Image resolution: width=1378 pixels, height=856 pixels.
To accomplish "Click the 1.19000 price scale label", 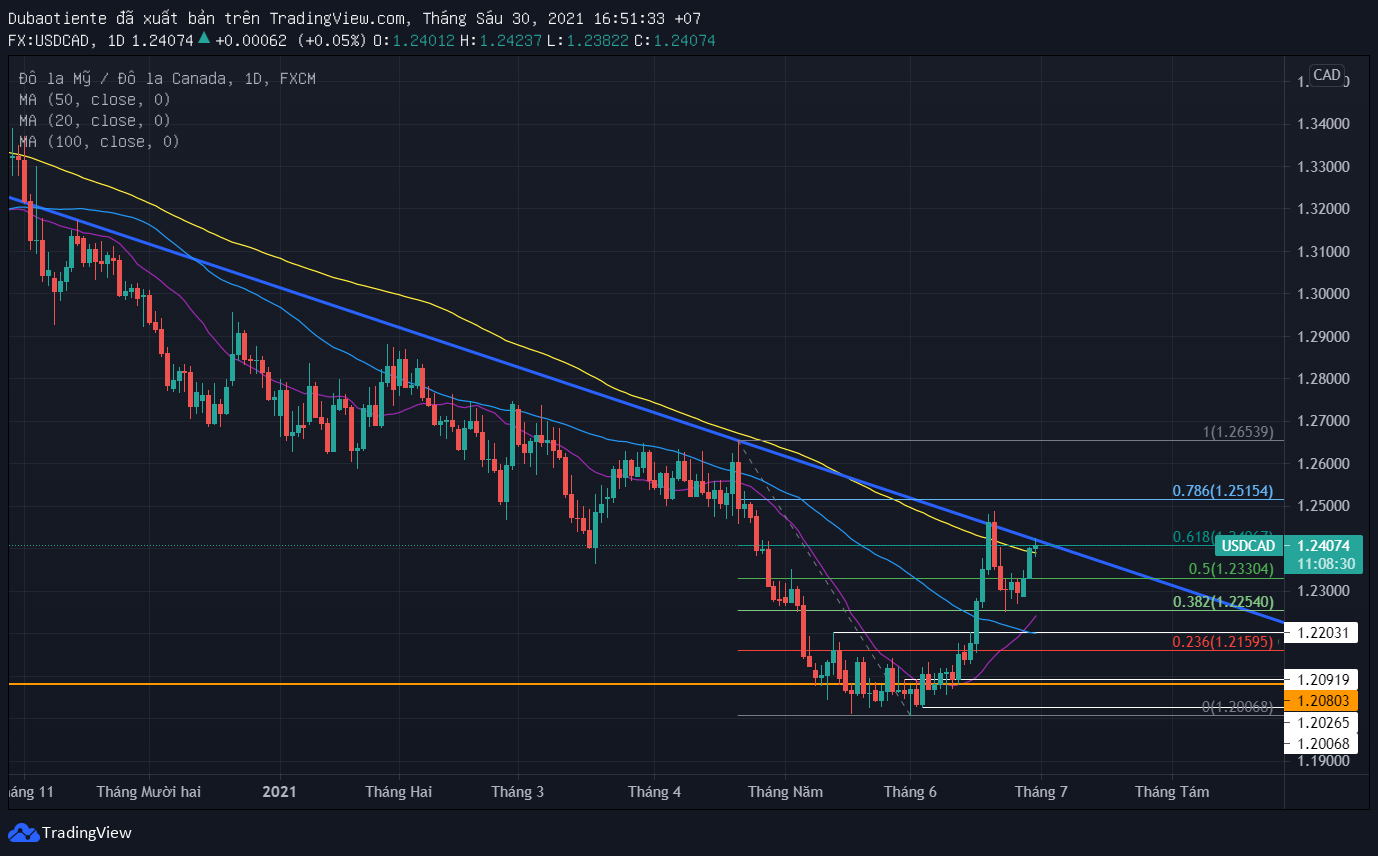I will (1323, 761).
